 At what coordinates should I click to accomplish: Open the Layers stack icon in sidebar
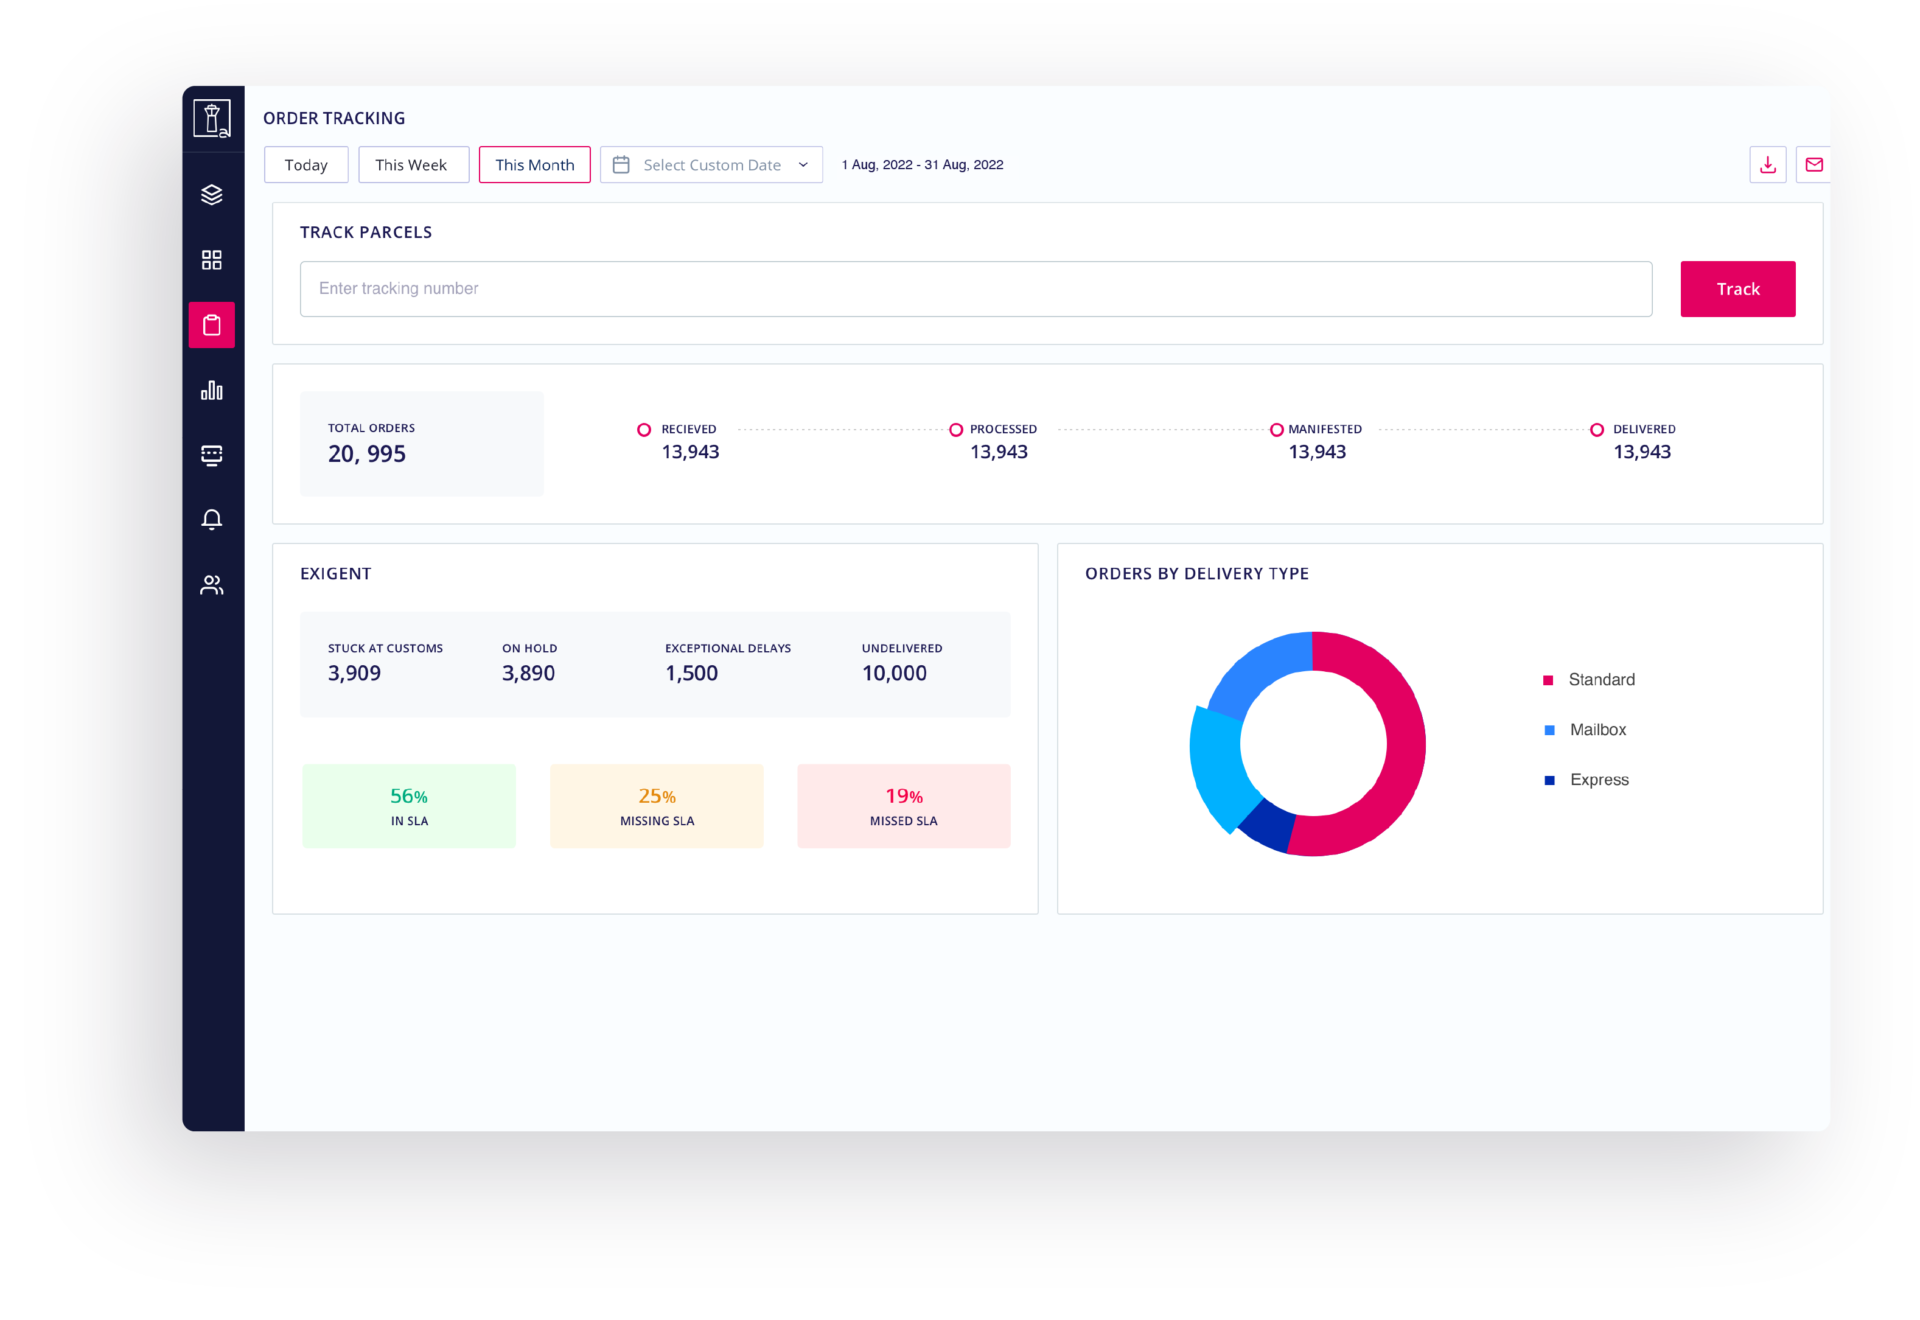[211, 194]
